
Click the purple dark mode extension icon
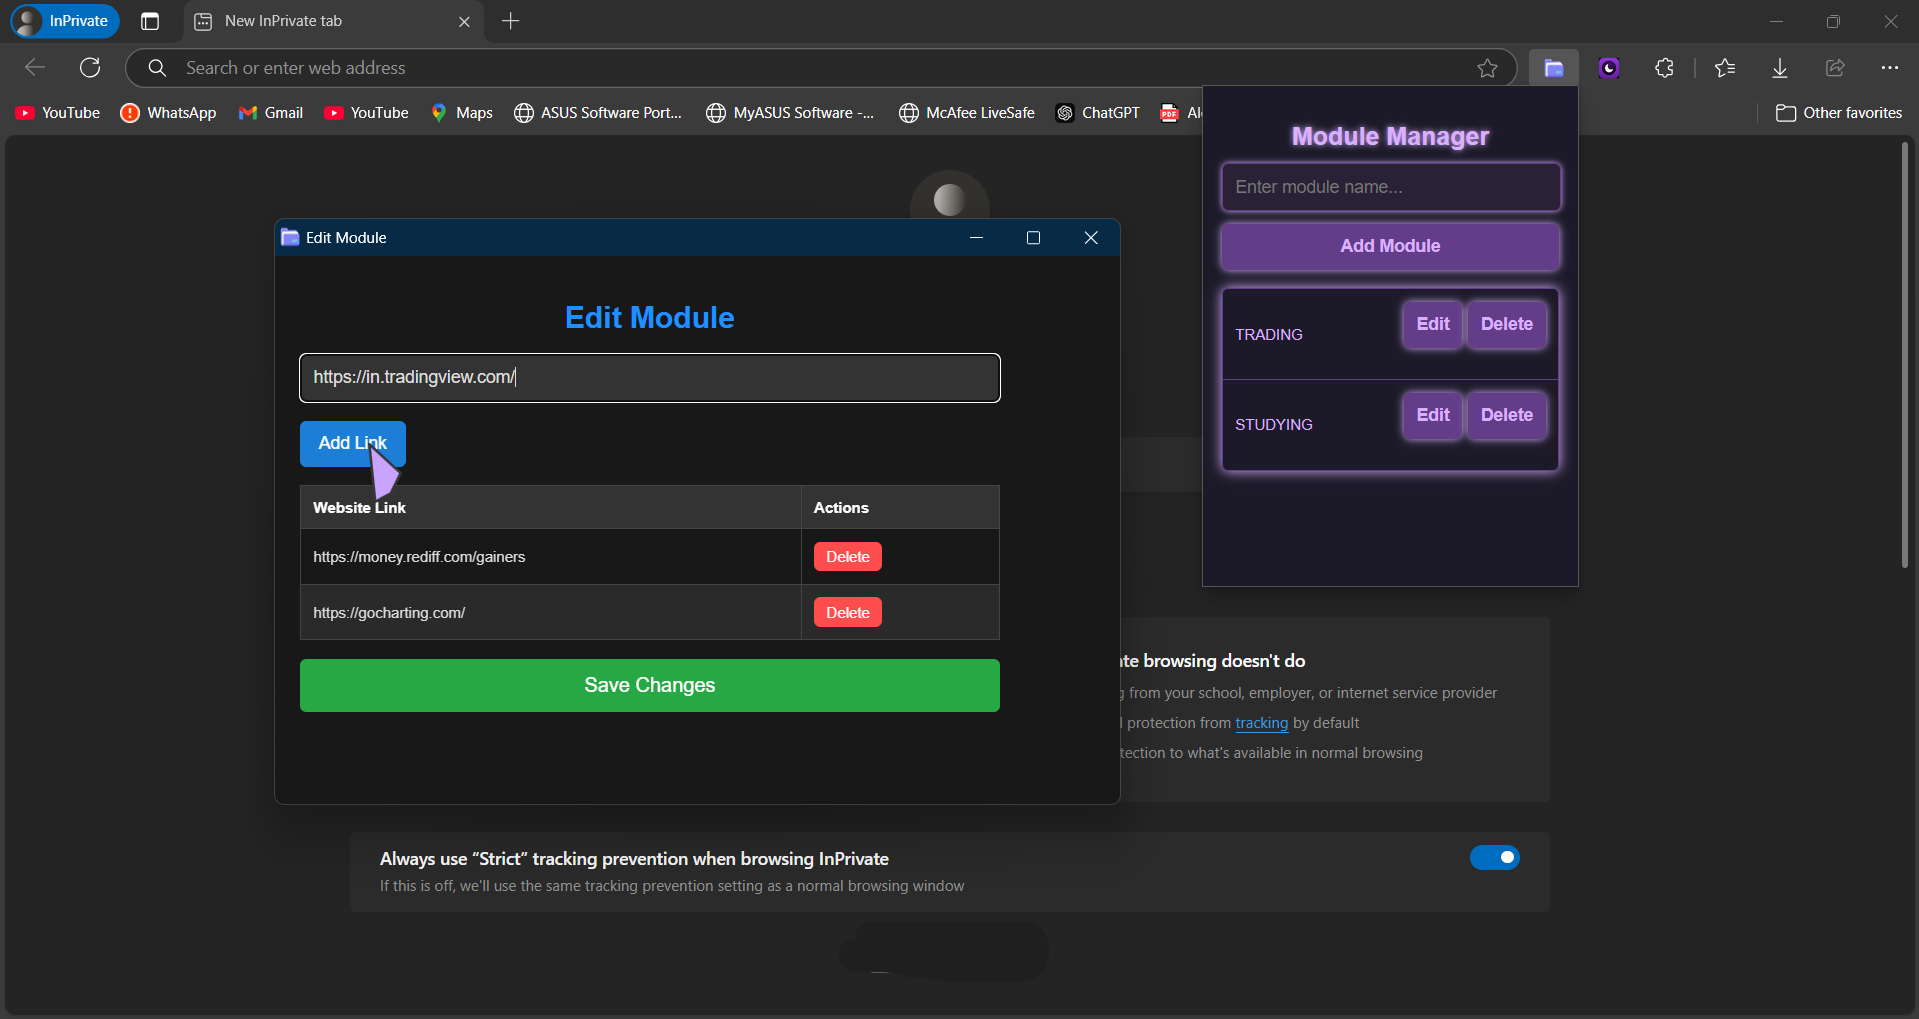(1608, 67)
